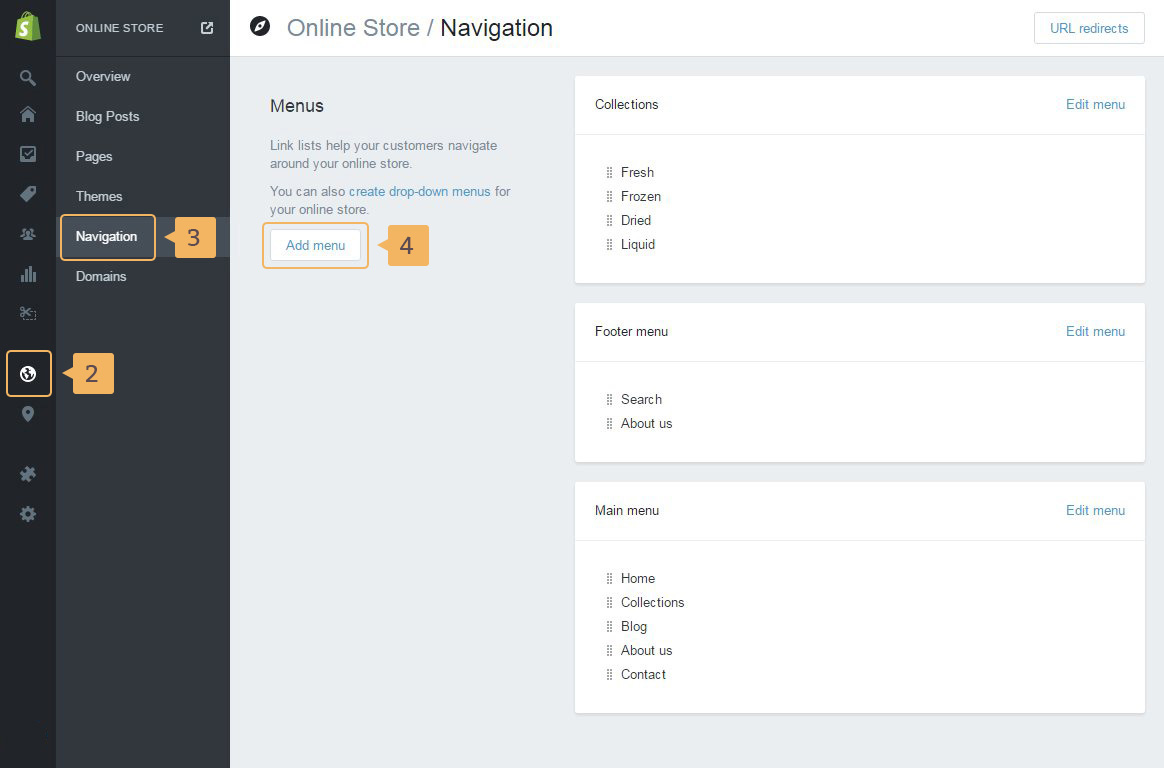
Task: Click the URL redirects button
Action: (x=1088, y=28)
